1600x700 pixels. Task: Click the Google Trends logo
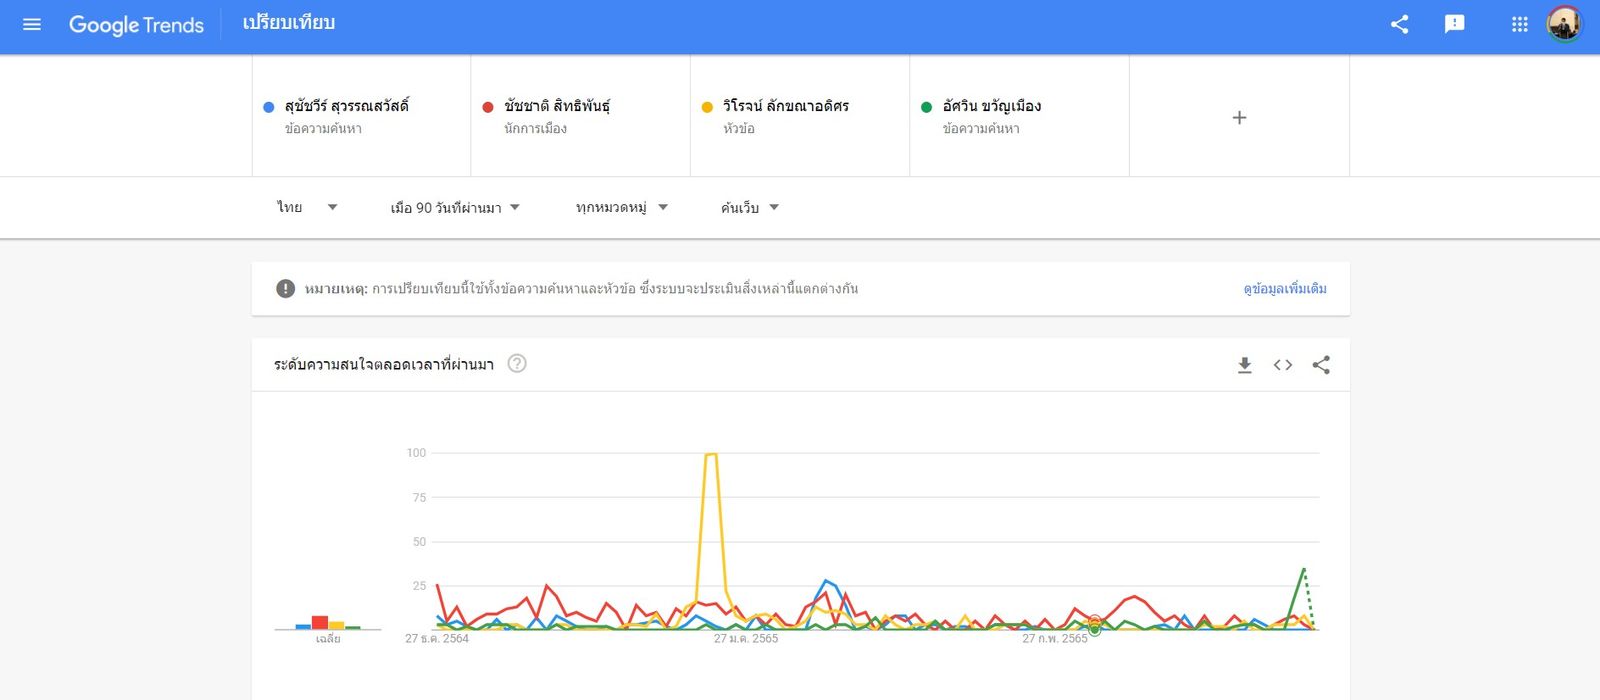coord(136,25)
